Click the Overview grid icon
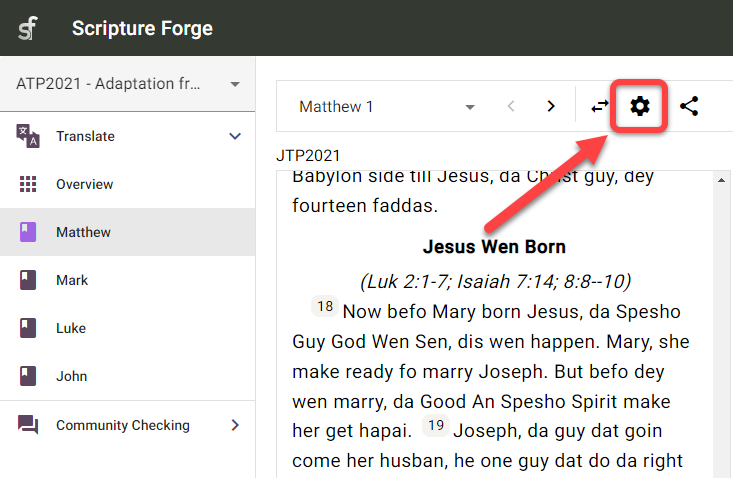 click(28, 184)
